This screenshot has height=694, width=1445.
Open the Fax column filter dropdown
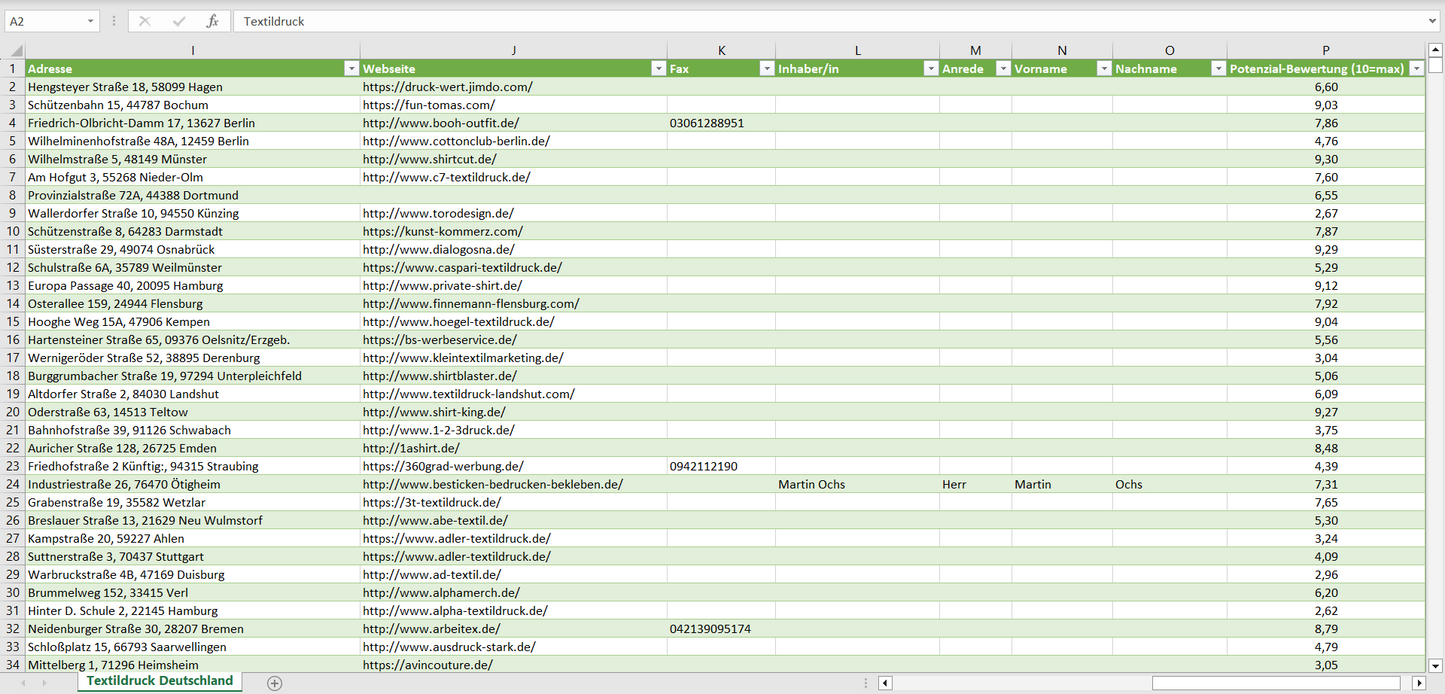tap(766, 69)
